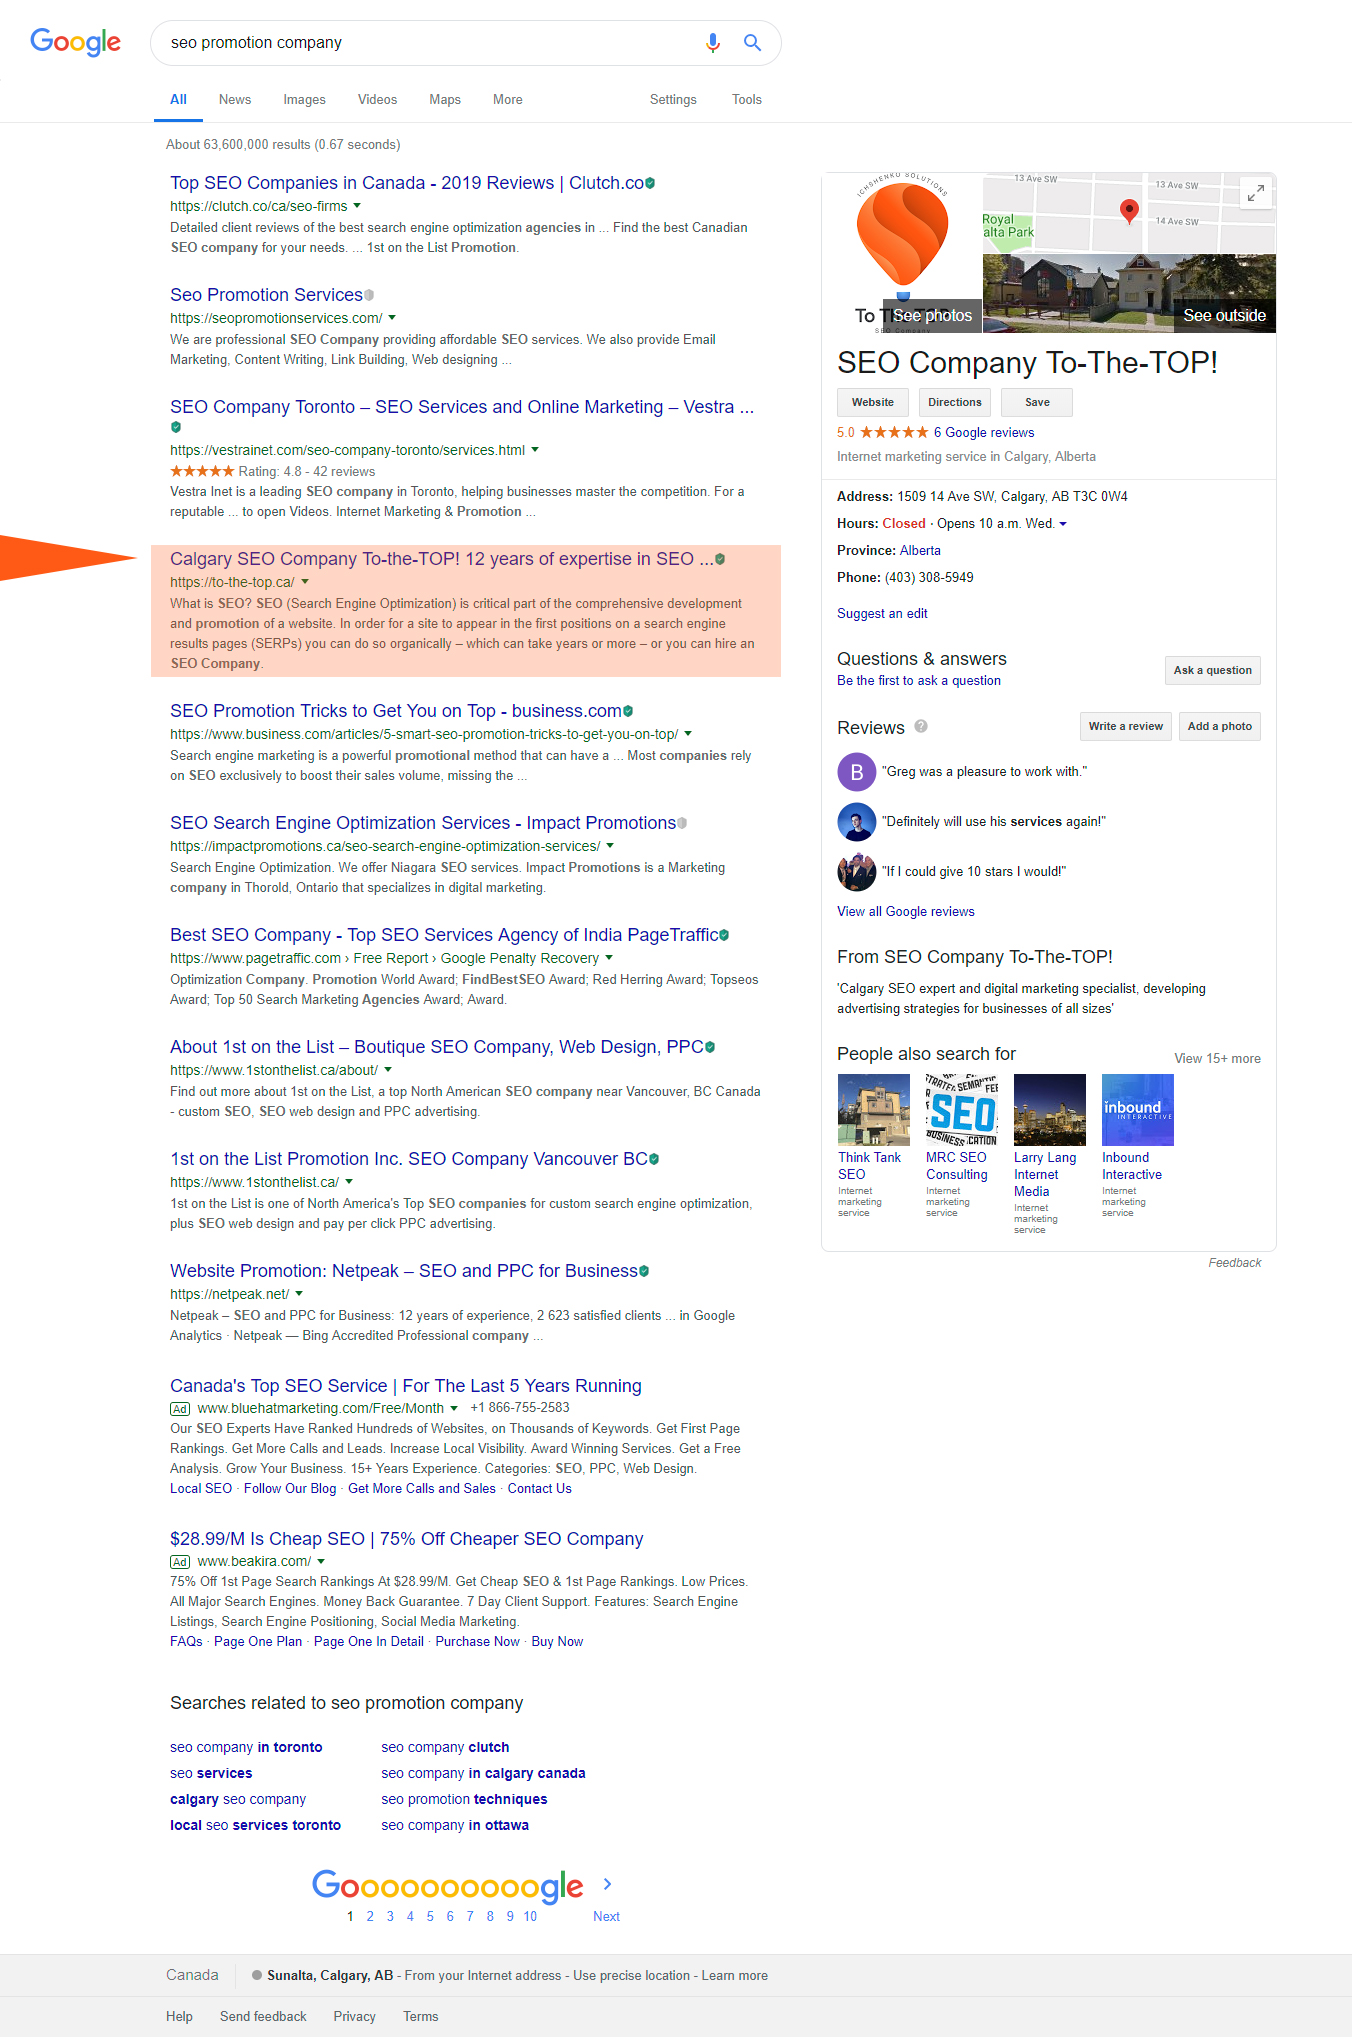Open dropdown beside business.com article URL
The height and width of the screenshot is (2037, 1352).
[x=688, y=734]
